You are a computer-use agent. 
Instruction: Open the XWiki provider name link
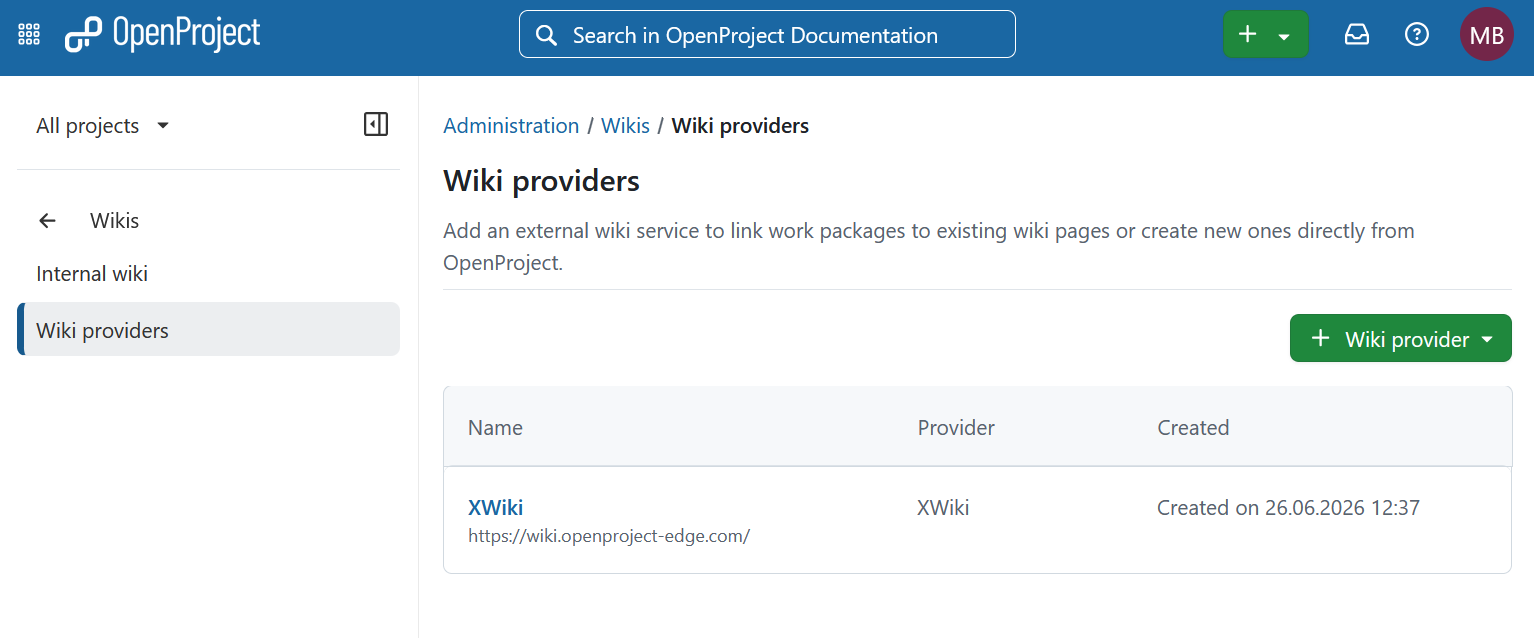[495, 508]
